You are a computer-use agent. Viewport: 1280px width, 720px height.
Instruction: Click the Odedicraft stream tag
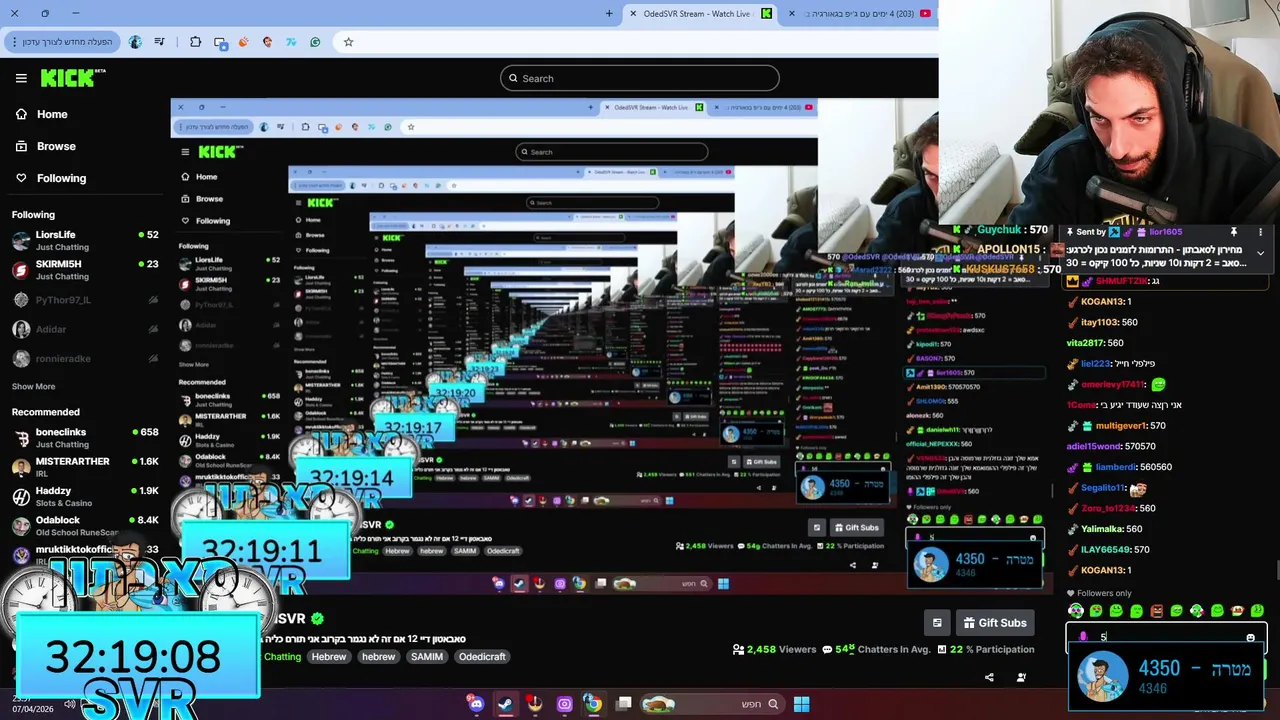(x=482, y=657)
